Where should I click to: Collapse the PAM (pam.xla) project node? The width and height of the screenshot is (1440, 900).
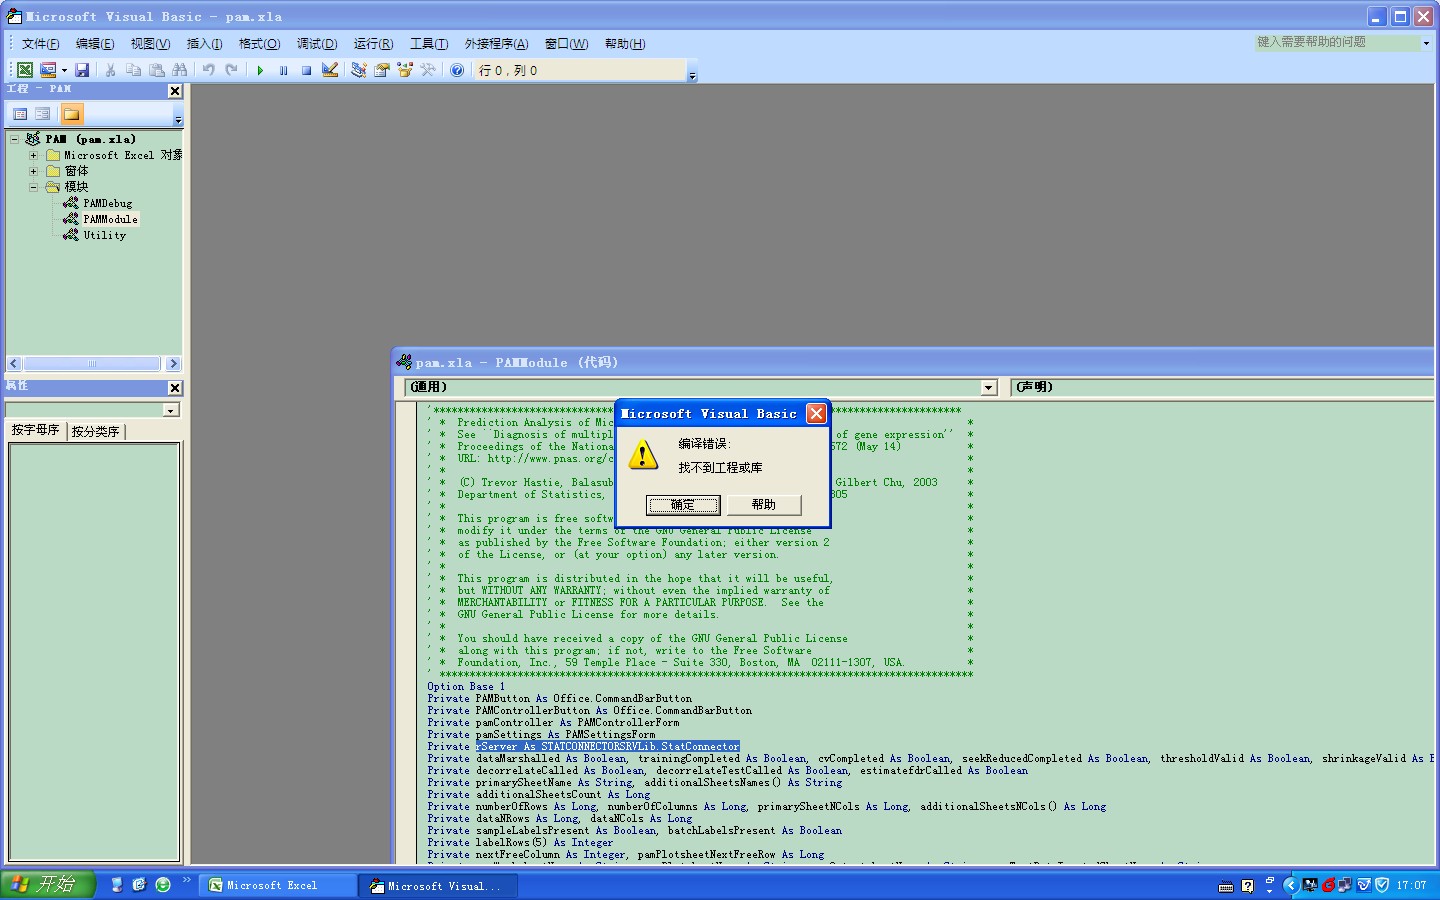click(x=14, y=139)
